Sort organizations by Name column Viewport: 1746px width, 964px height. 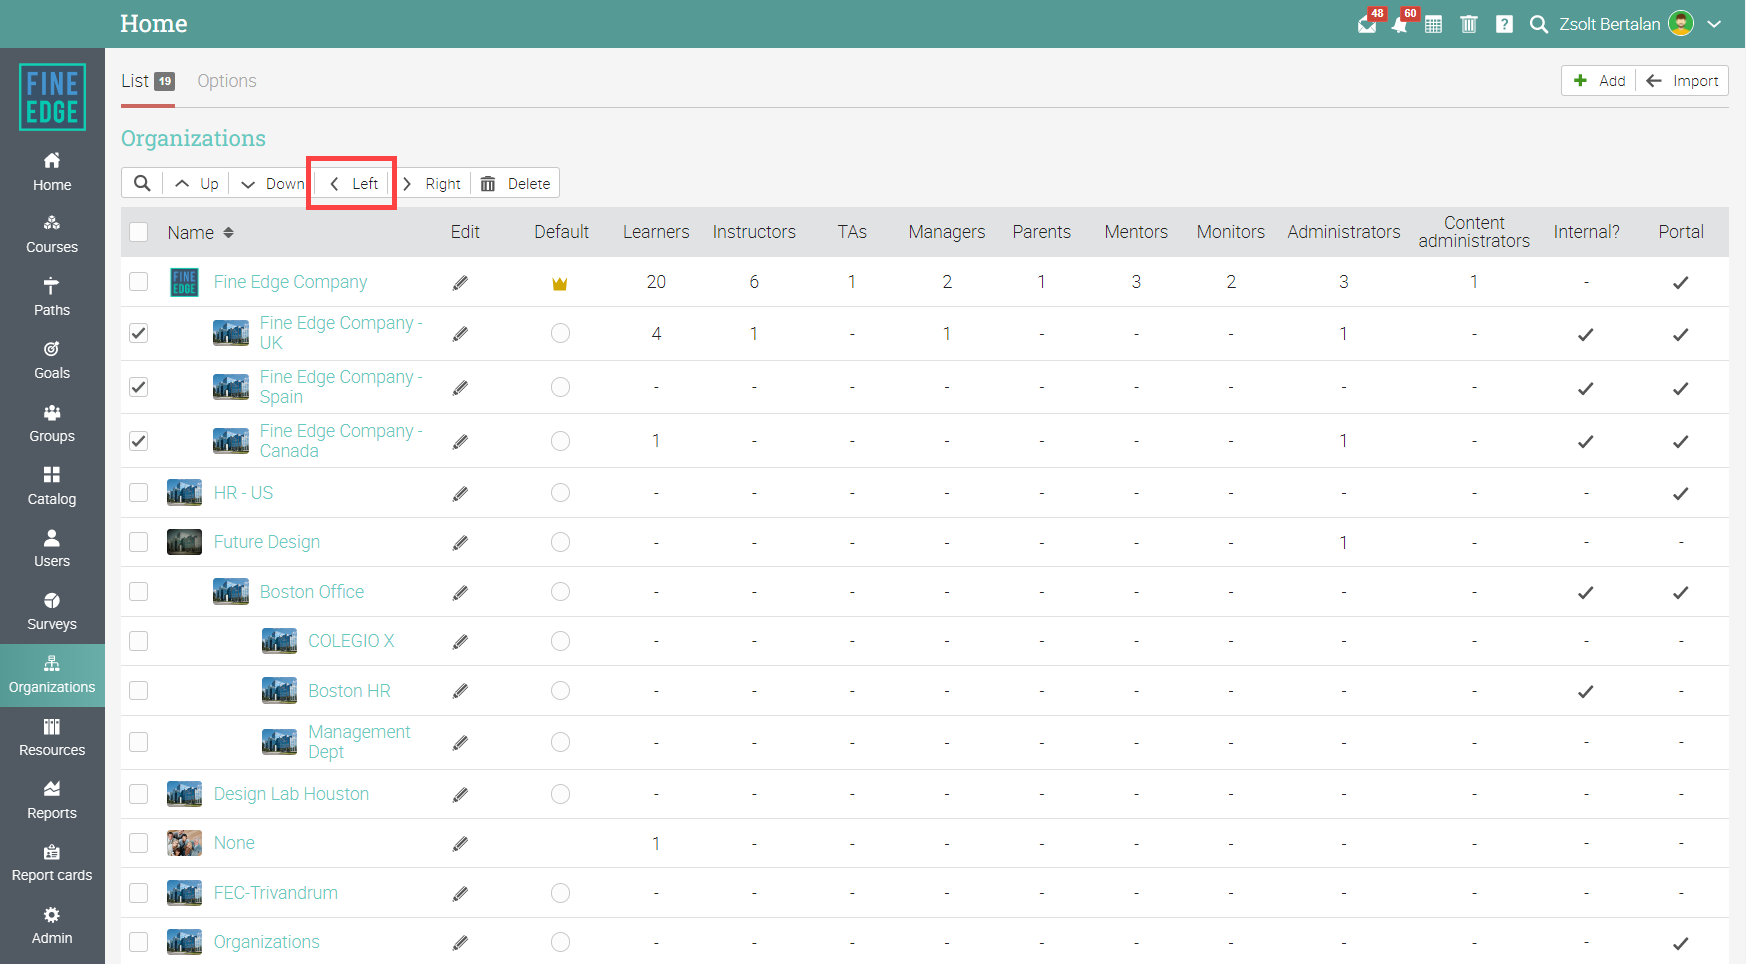click(x=200, y=232)
